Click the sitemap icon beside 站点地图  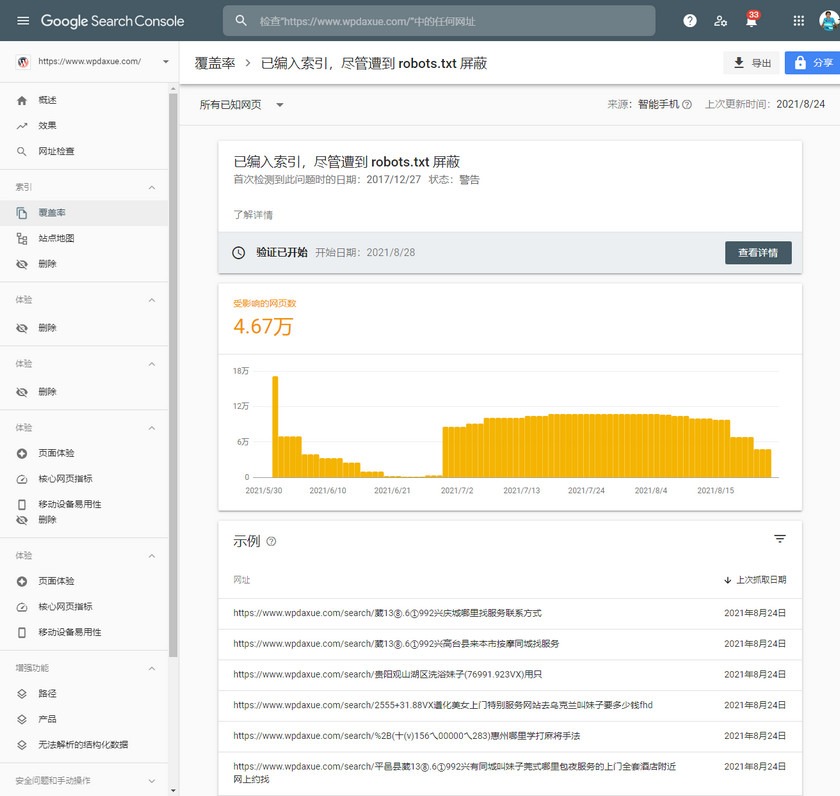21,238
